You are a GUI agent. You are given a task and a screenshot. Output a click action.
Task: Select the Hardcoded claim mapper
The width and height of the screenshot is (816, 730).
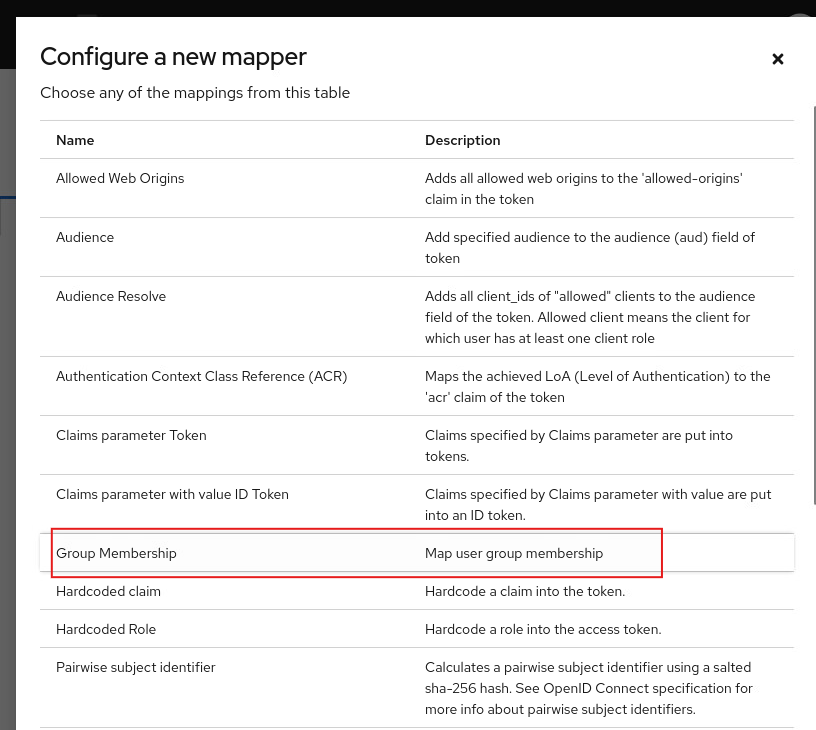tap(417, 591)
